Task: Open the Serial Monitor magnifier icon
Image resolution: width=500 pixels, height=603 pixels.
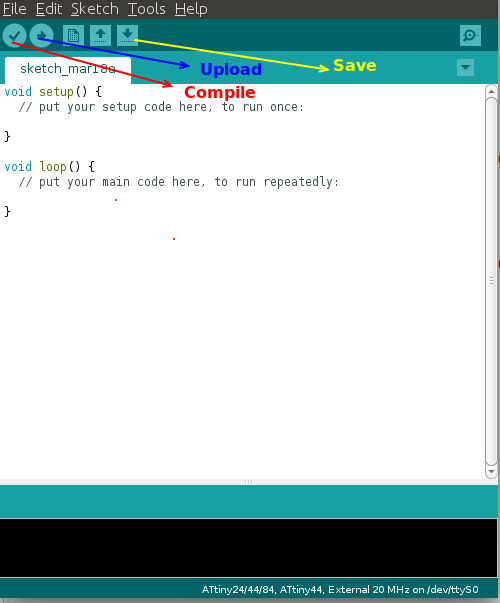Action: (470, 36)
